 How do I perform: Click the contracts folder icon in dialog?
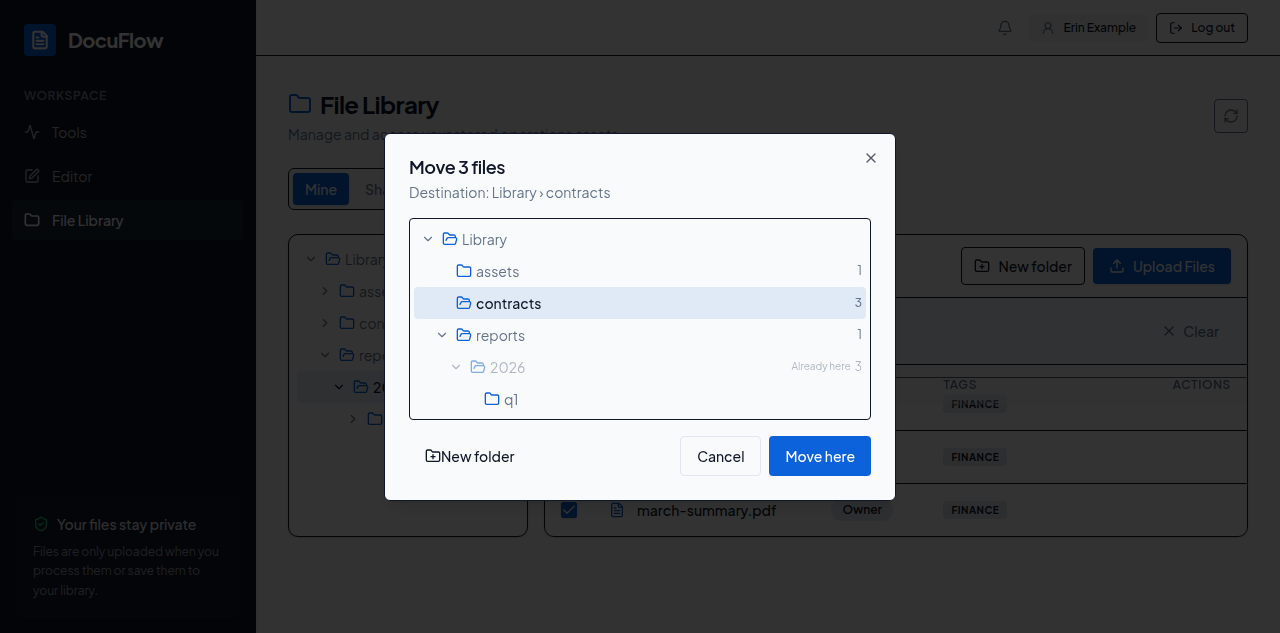click(464, 303)
